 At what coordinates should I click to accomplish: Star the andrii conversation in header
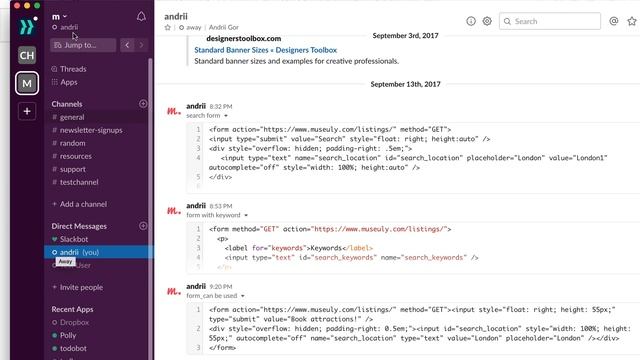(167, 27)
